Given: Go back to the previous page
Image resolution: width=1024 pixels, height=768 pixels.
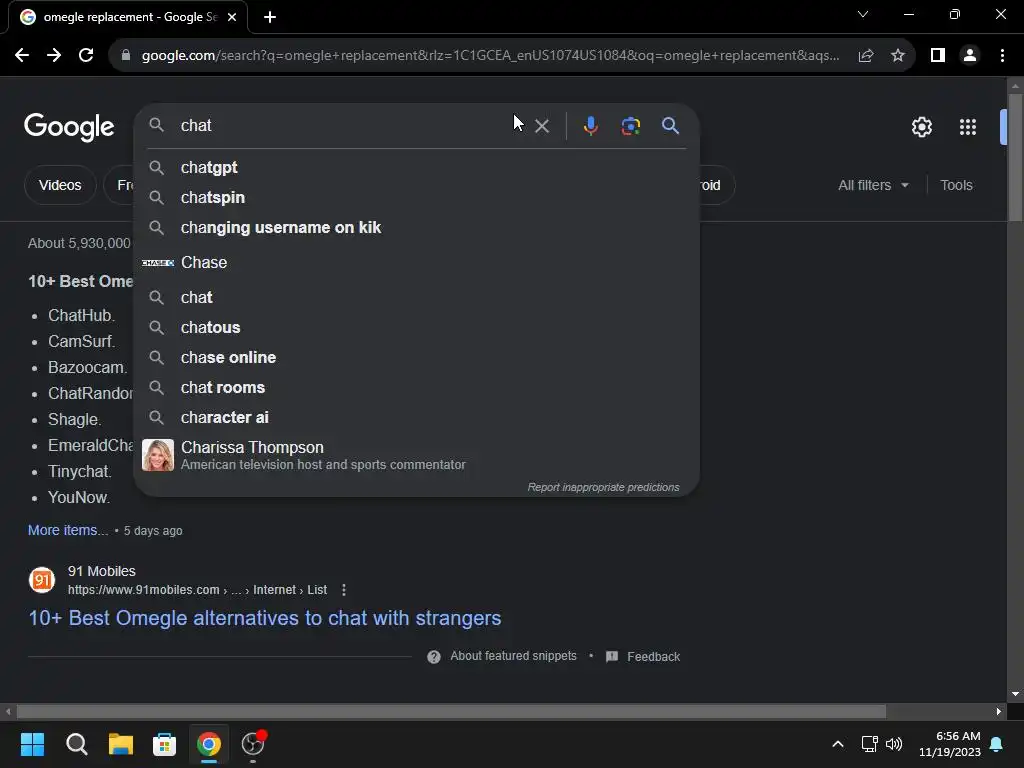Looking at the screenshot, I should (22, 56).
